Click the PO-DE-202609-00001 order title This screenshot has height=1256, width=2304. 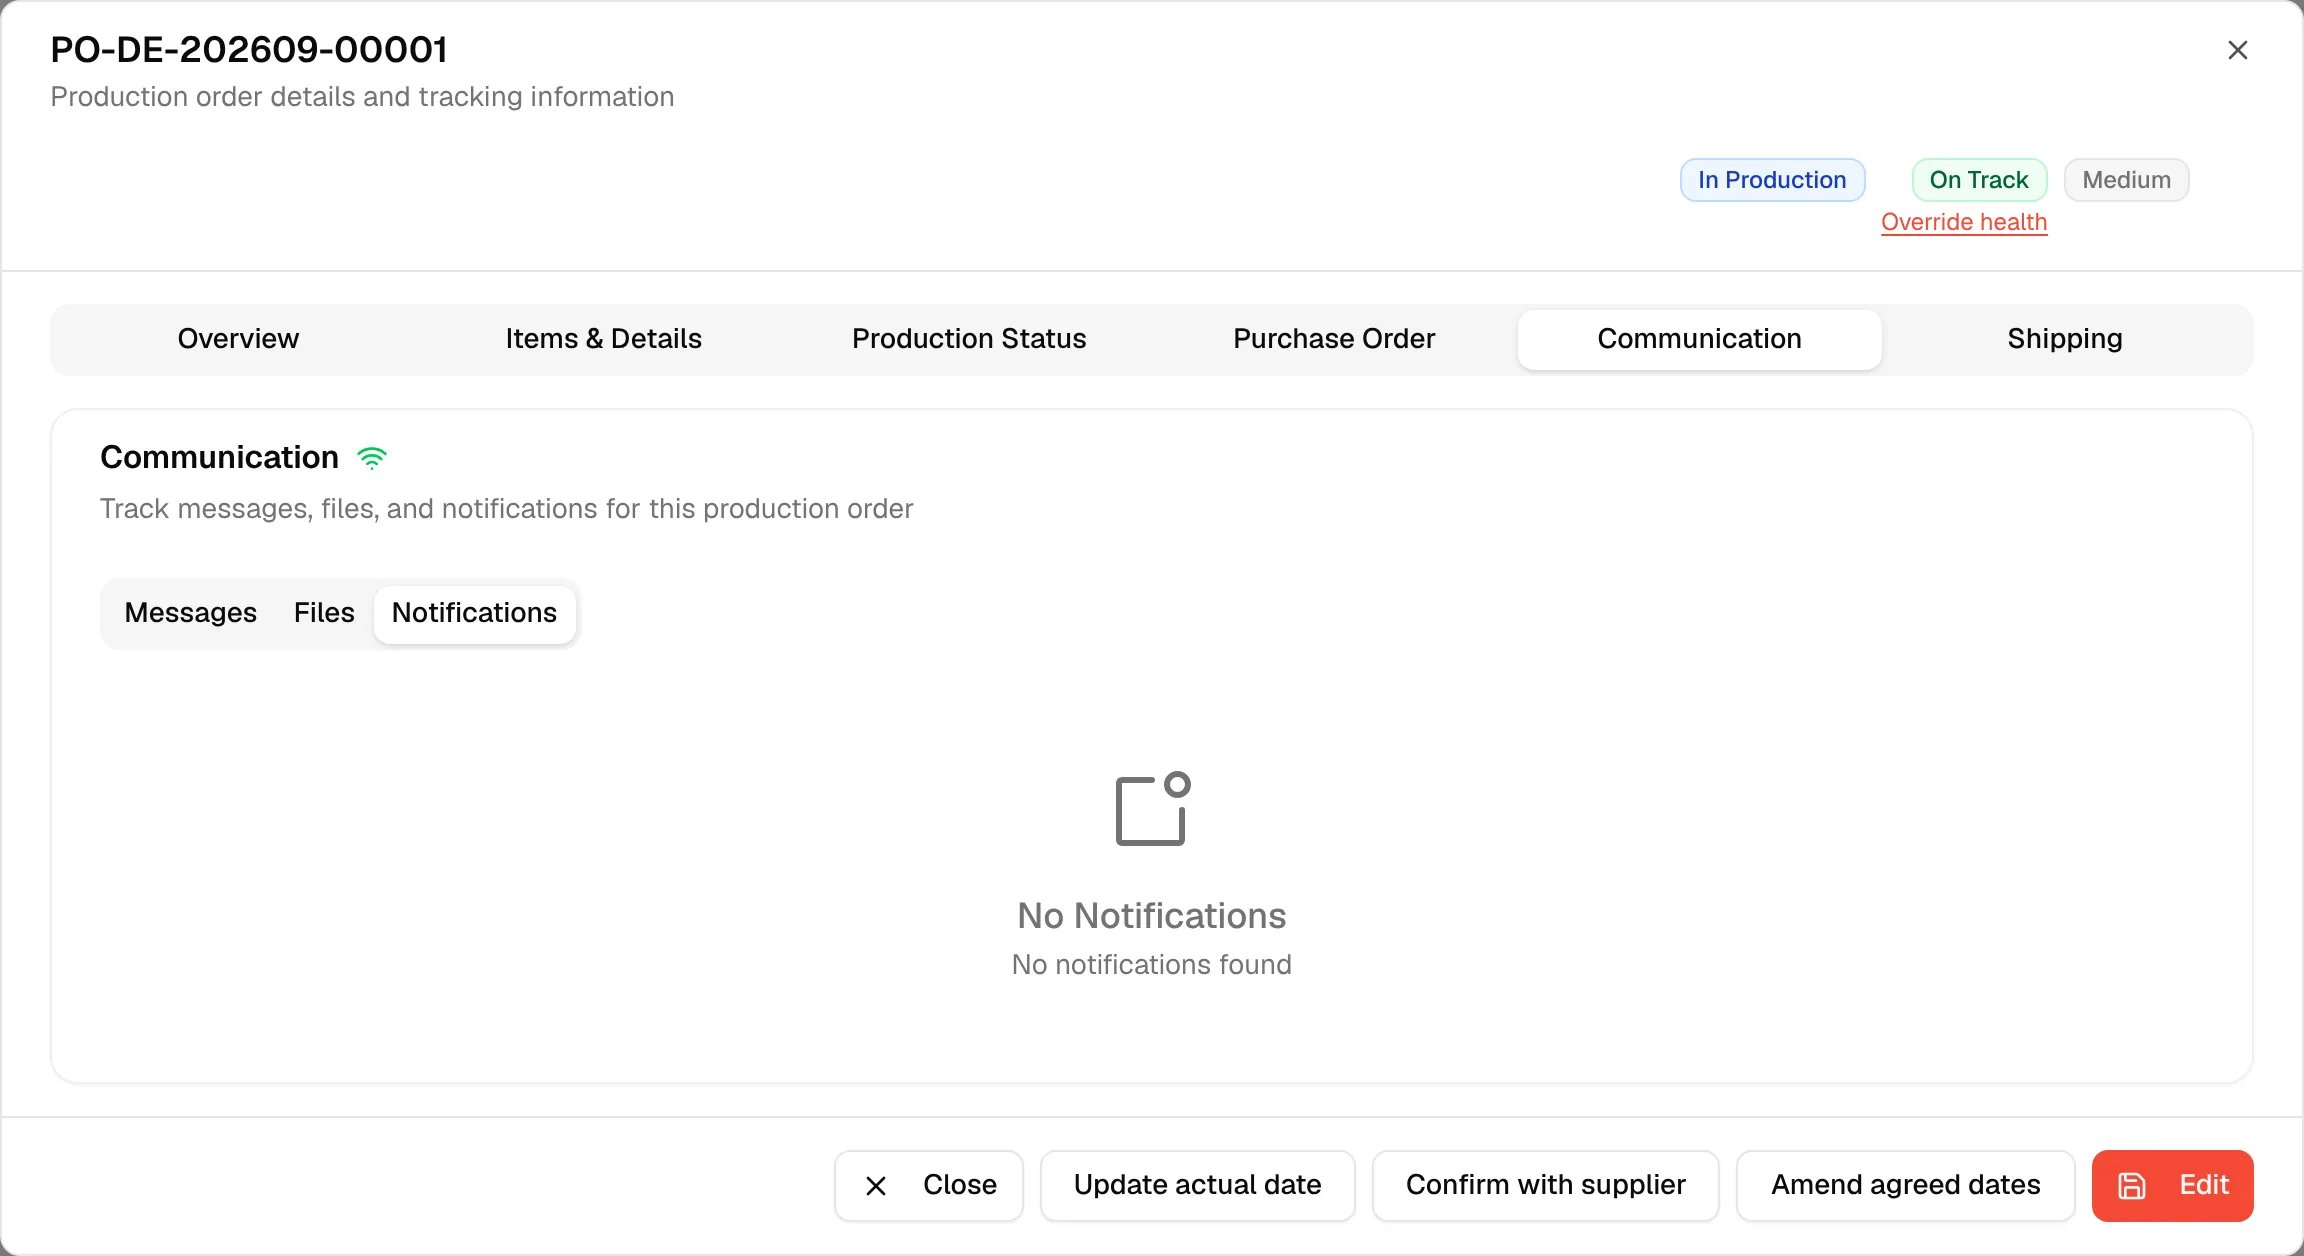pos(249,50)
